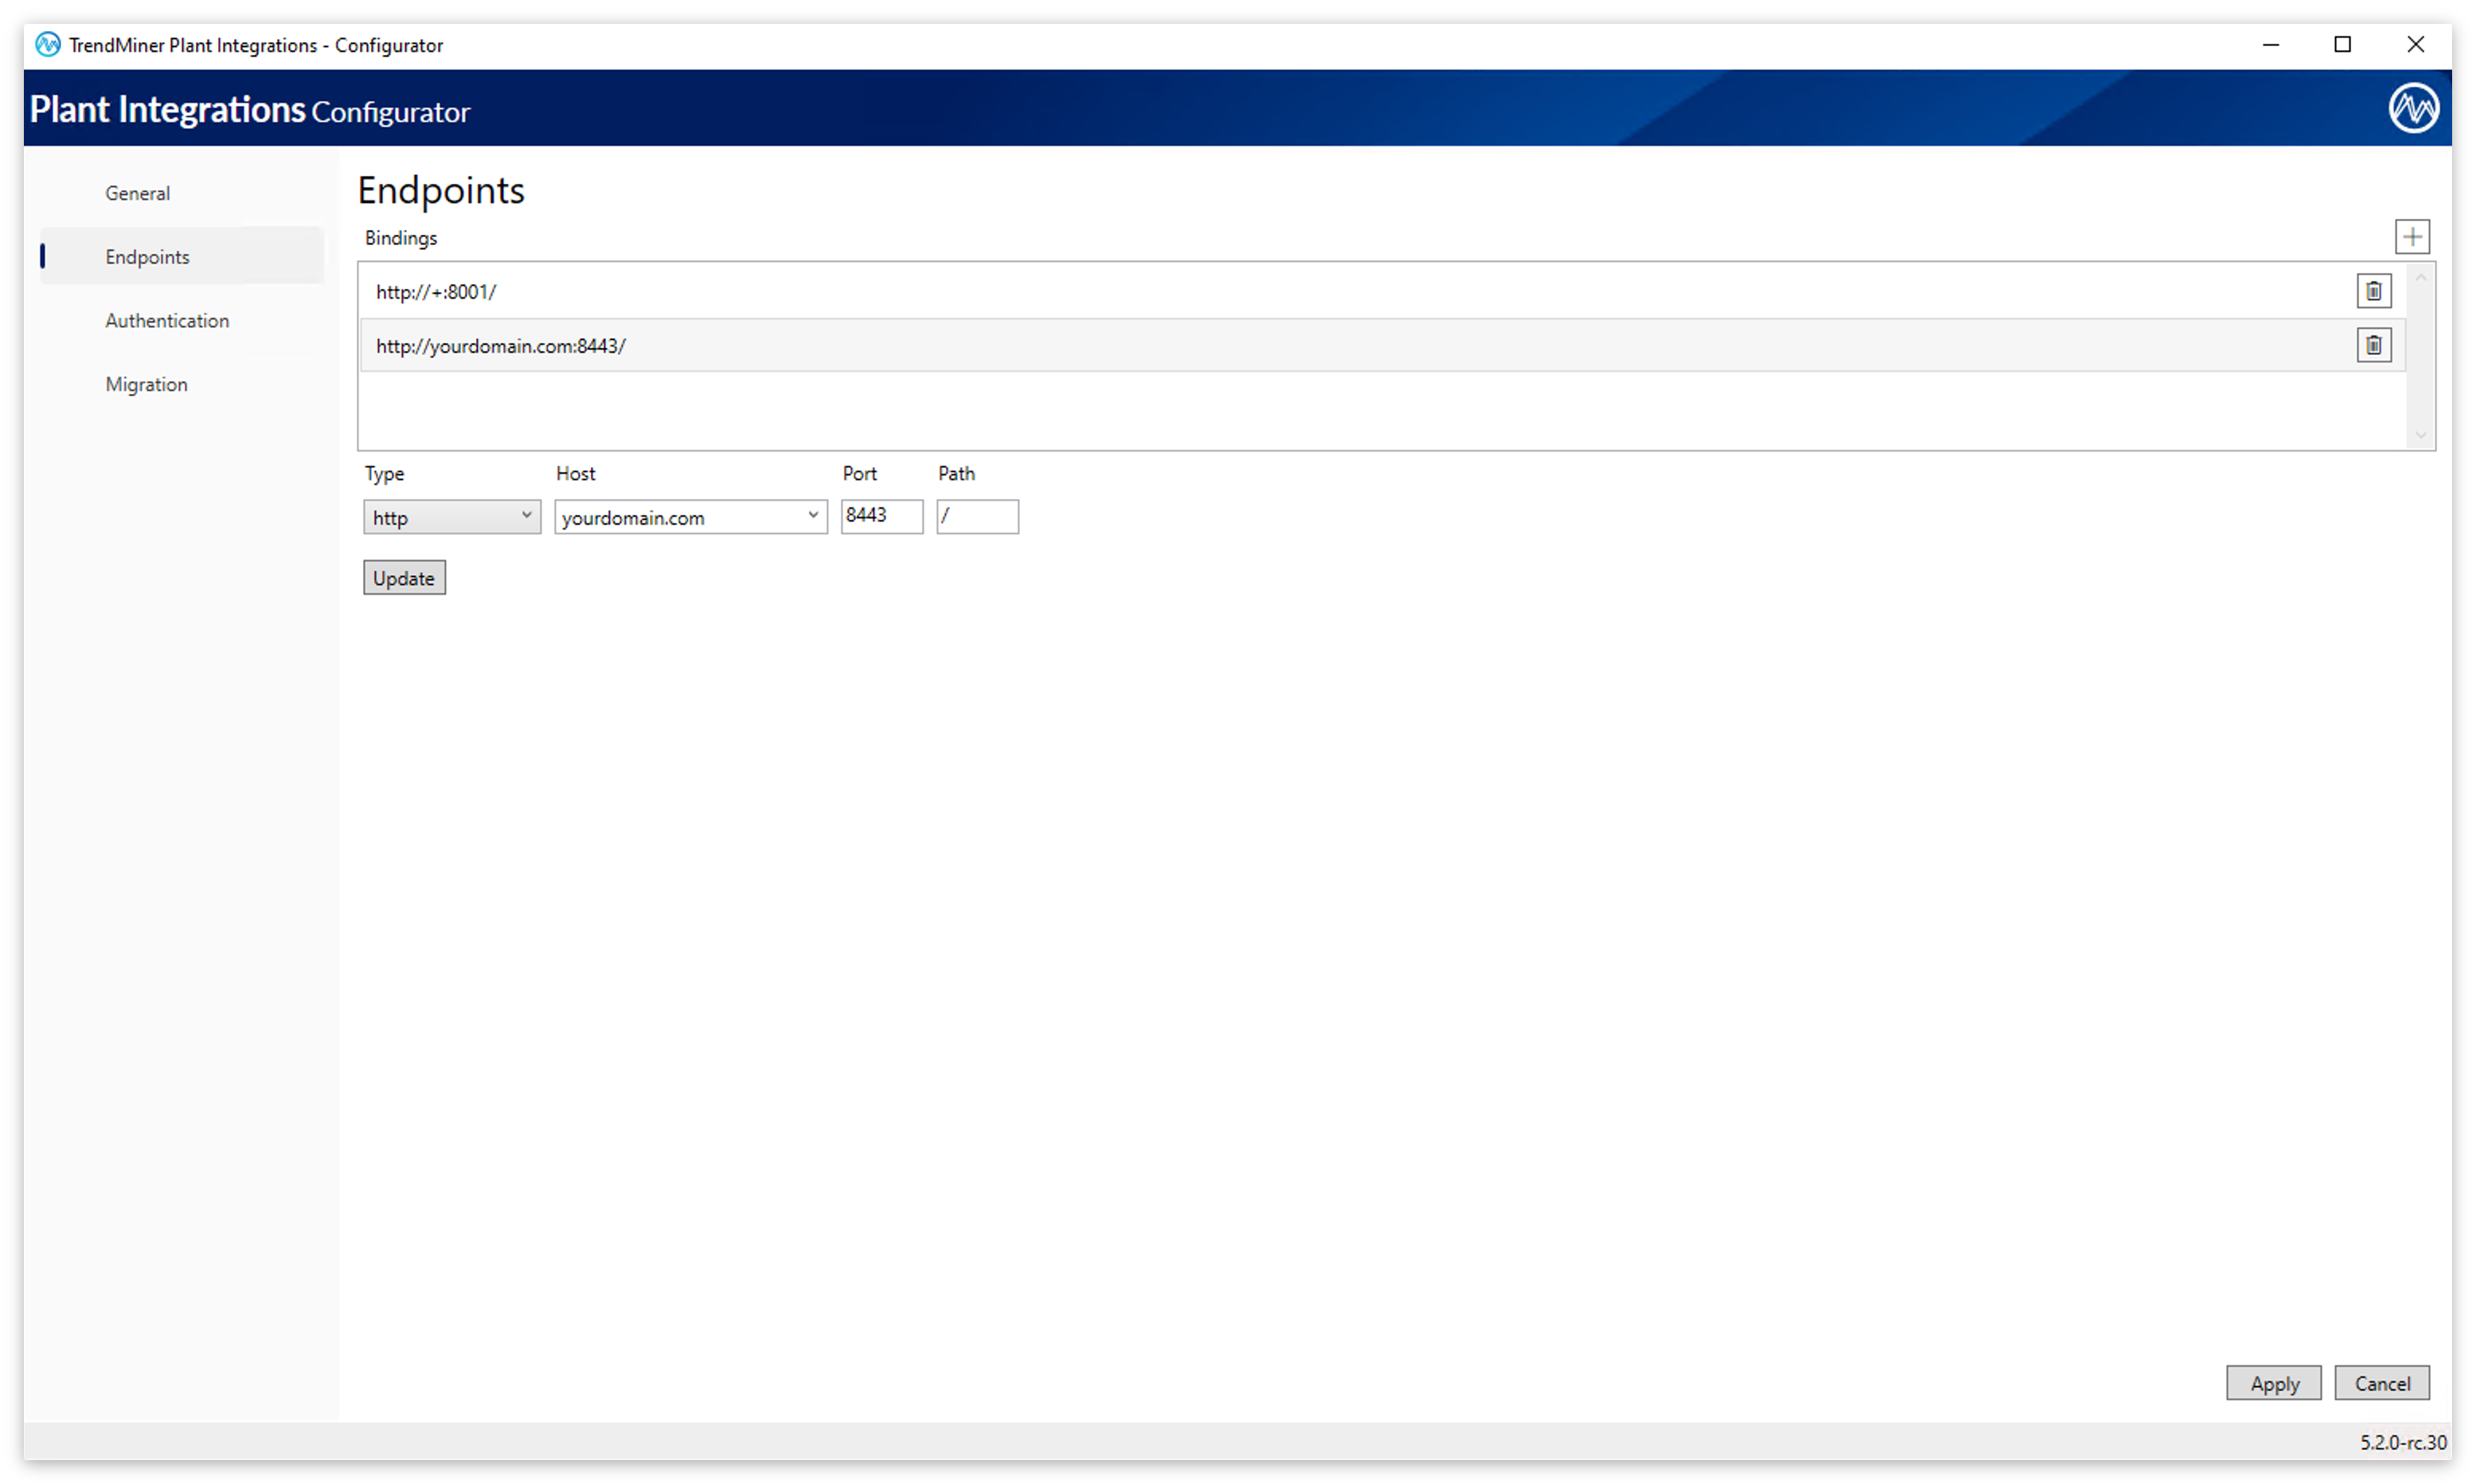The image size is (2476, 1484).
Task: Click inside the Path input field
Action: [x=977, y=516]
